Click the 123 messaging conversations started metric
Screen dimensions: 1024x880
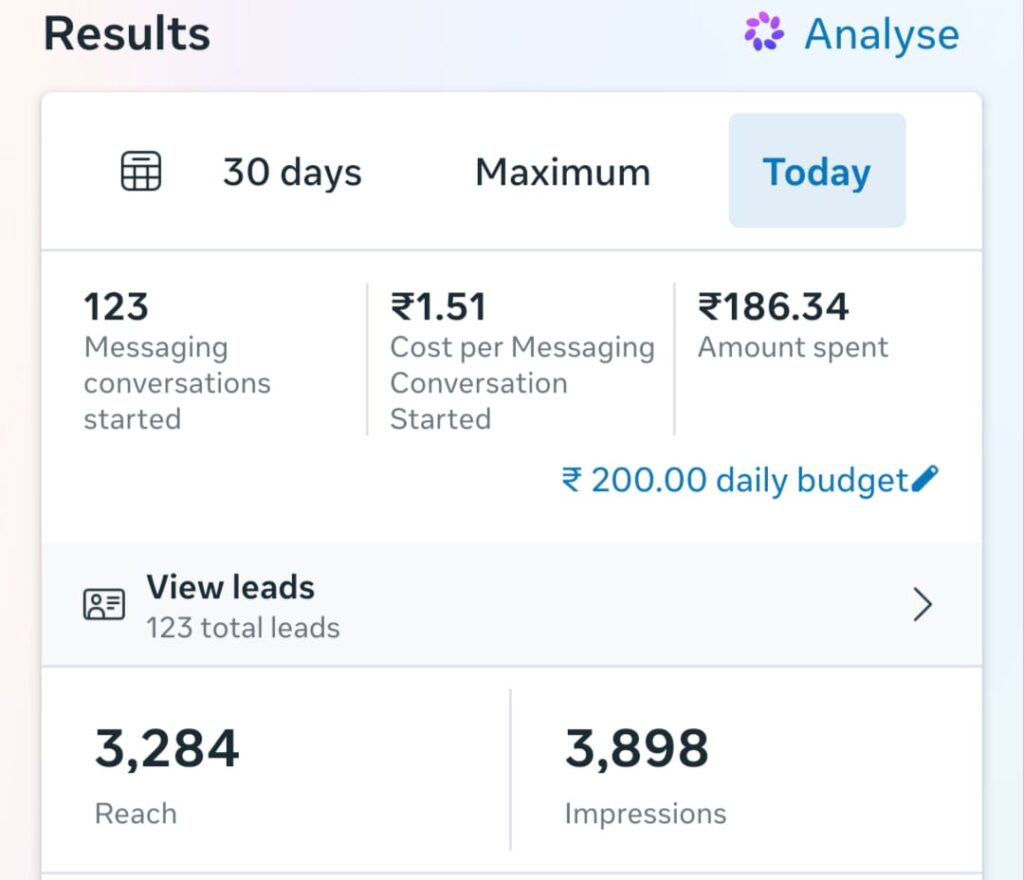tap(178, 360)
